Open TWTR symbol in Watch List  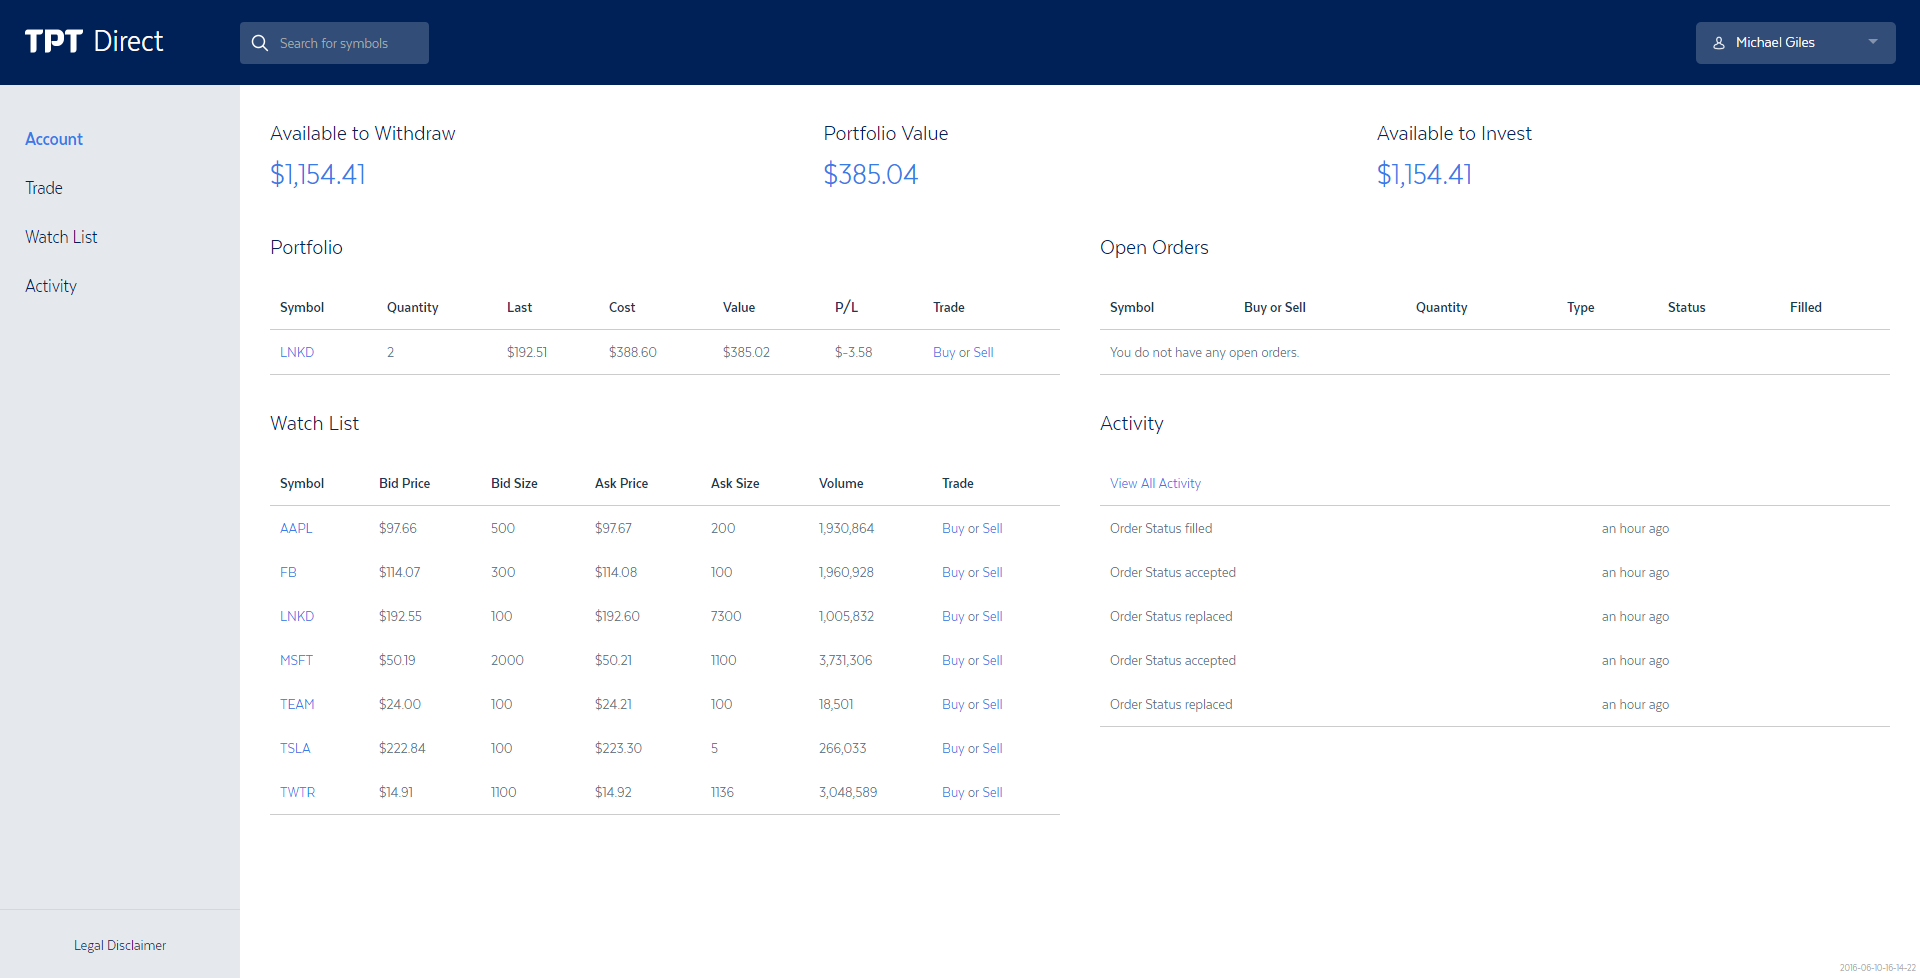click(298, 792)
